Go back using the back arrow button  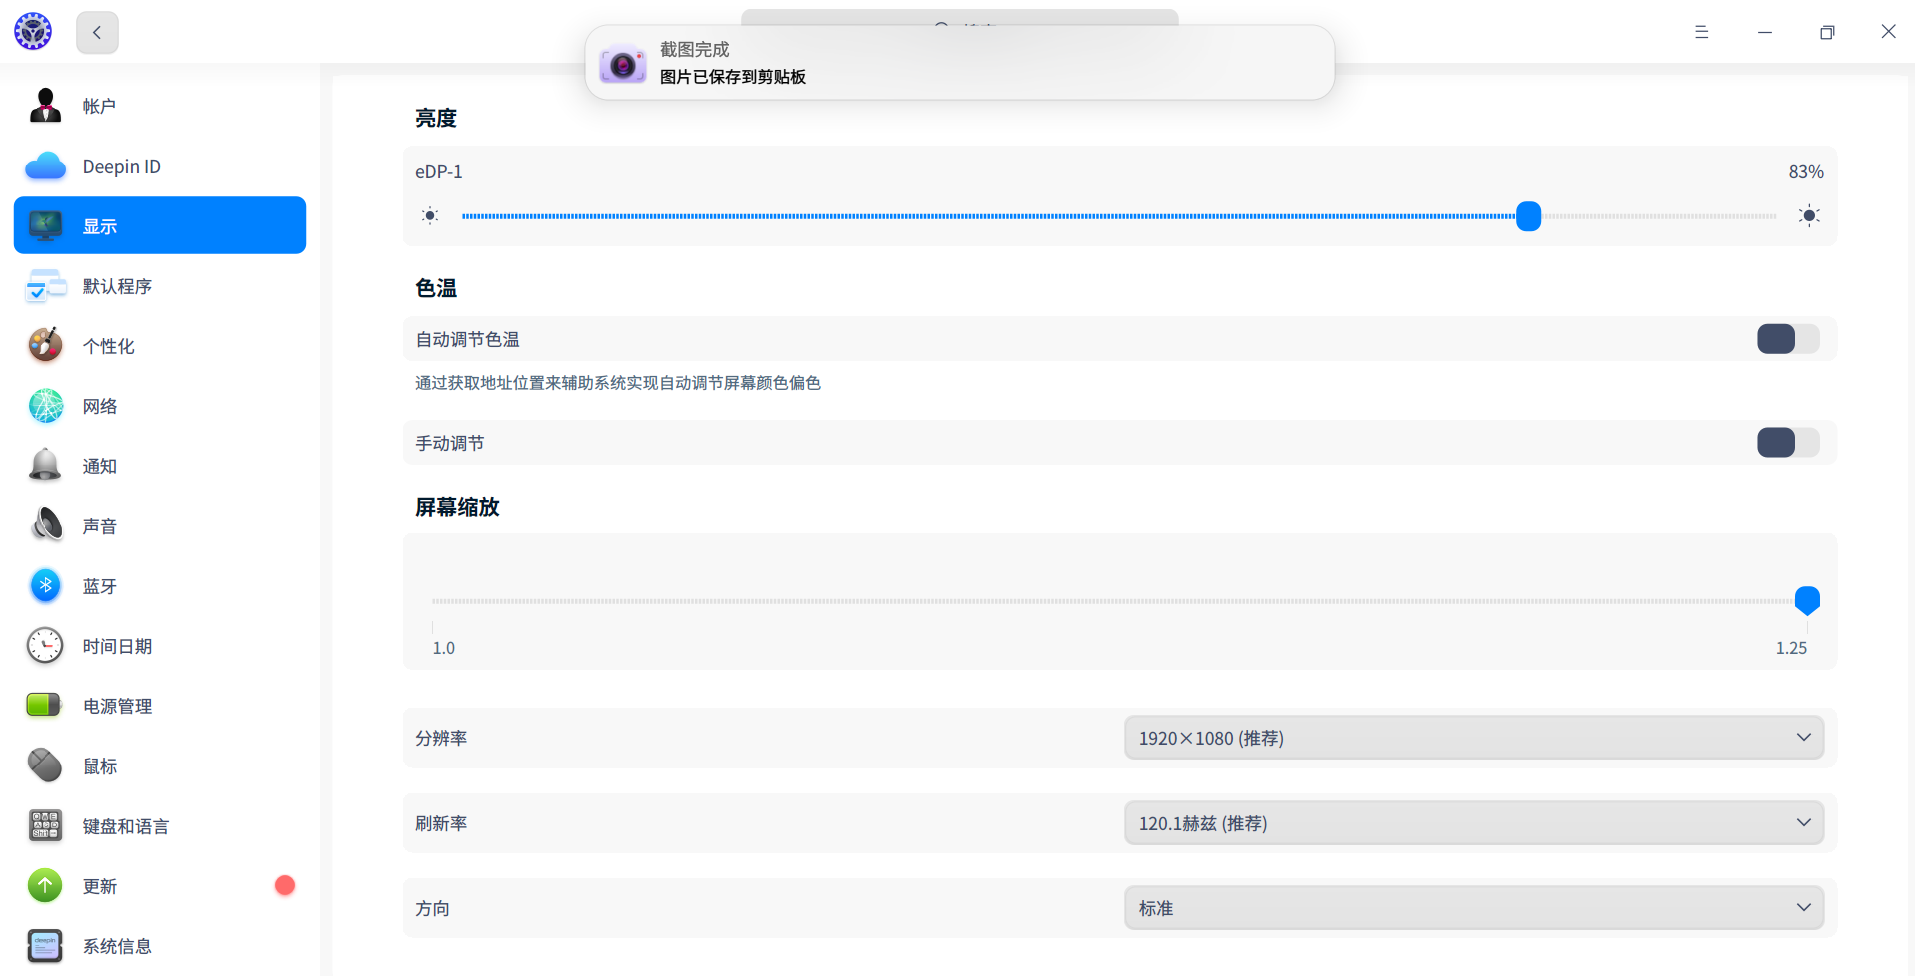[x=97, y=32]
